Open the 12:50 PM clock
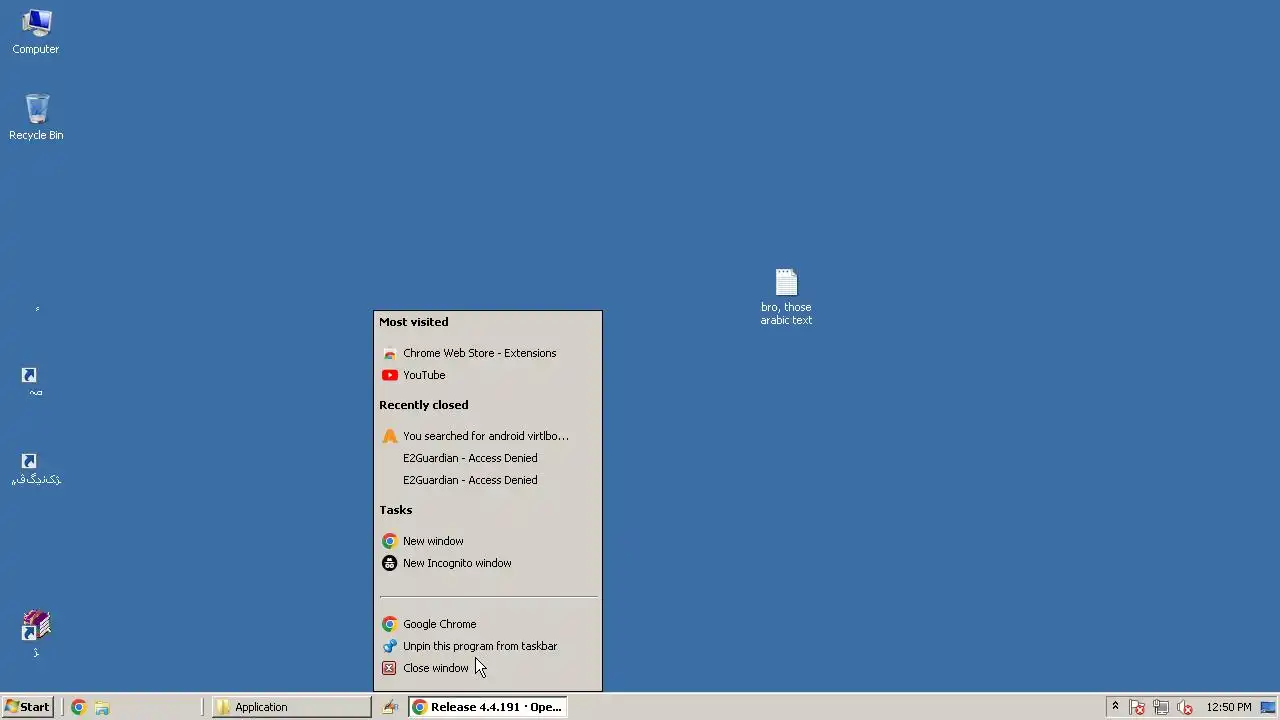This screenshot has width=1280, height=720. coord(1229,707)
